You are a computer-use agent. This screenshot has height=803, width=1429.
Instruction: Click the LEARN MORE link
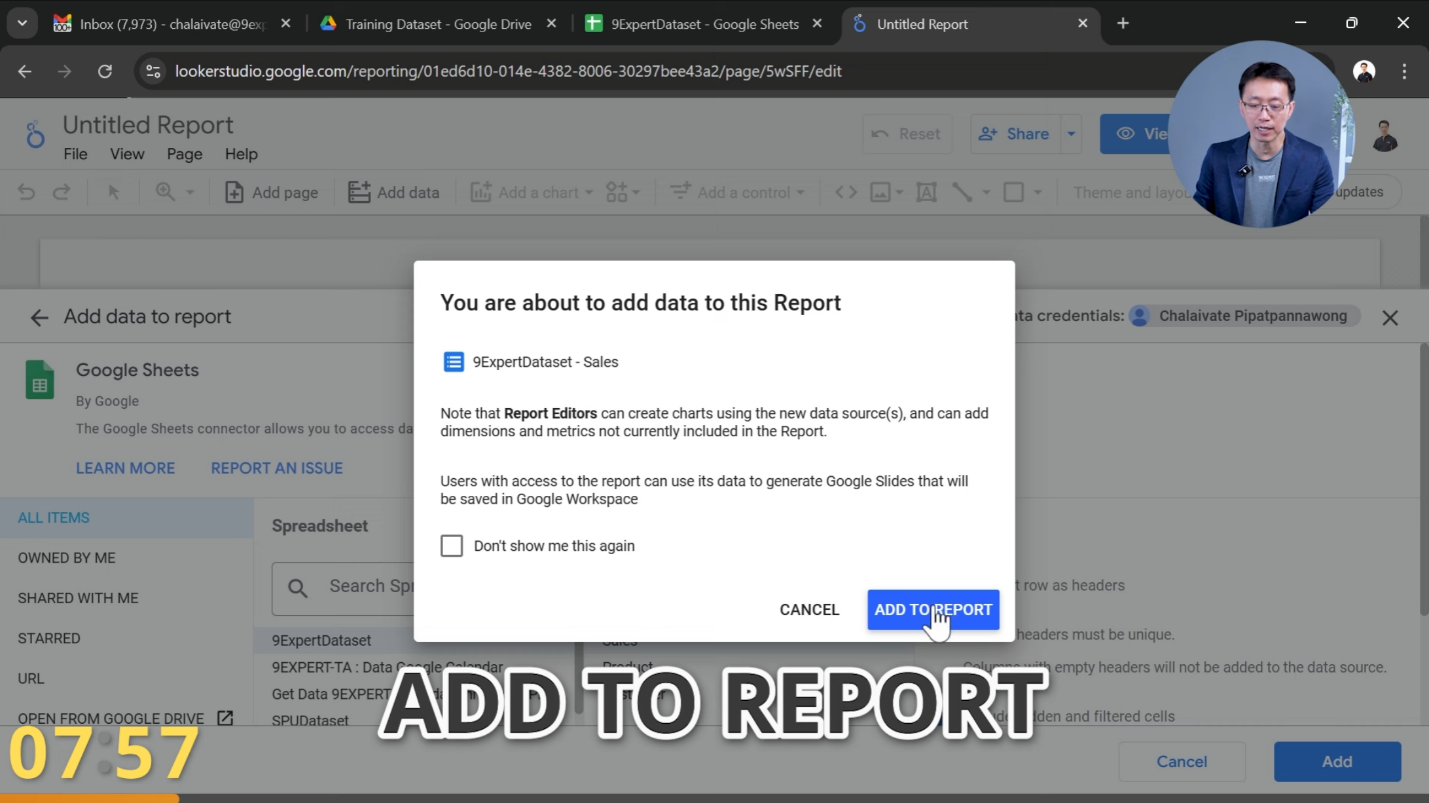pos(125,467)
